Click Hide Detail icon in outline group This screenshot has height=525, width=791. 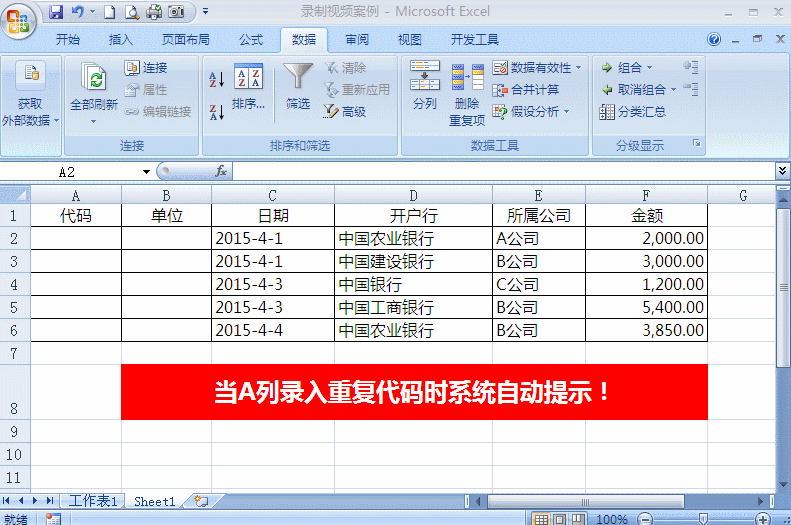click(x=691, y=89)
